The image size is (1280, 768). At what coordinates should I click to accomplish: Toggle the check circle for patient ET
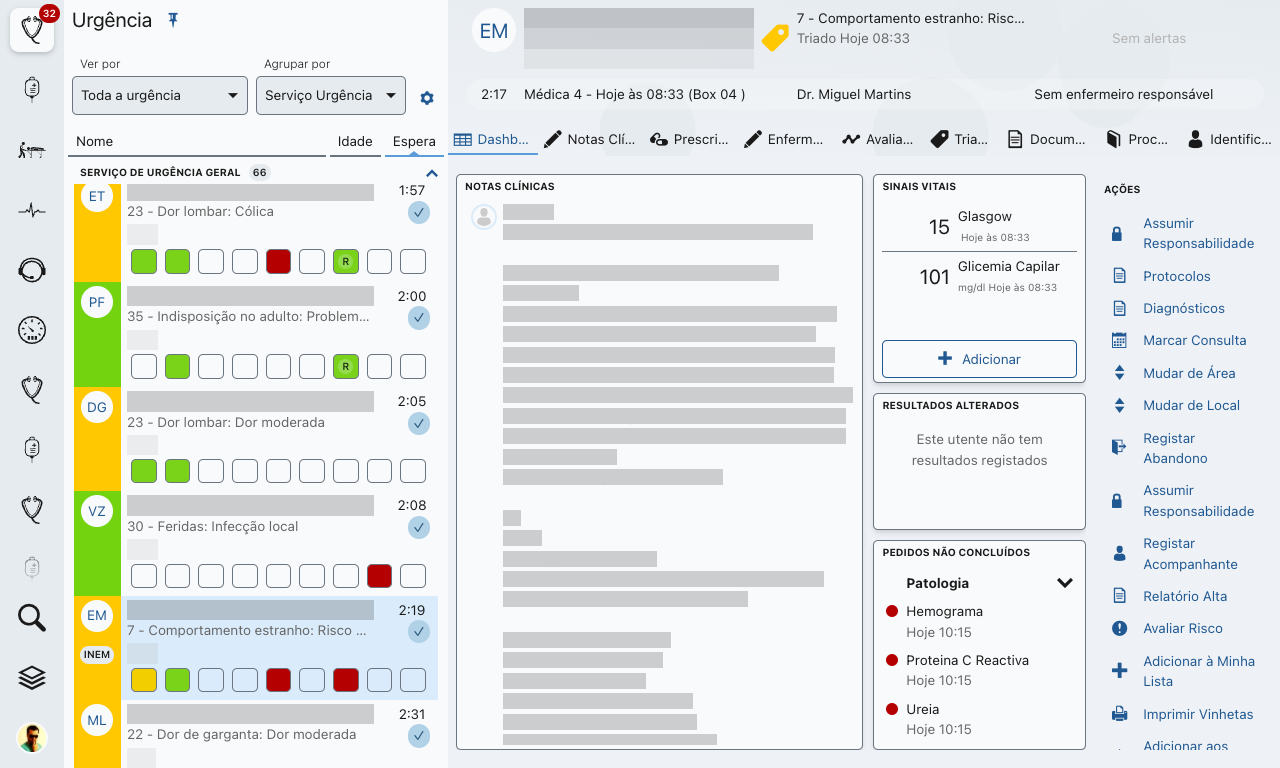pos(418,213)
